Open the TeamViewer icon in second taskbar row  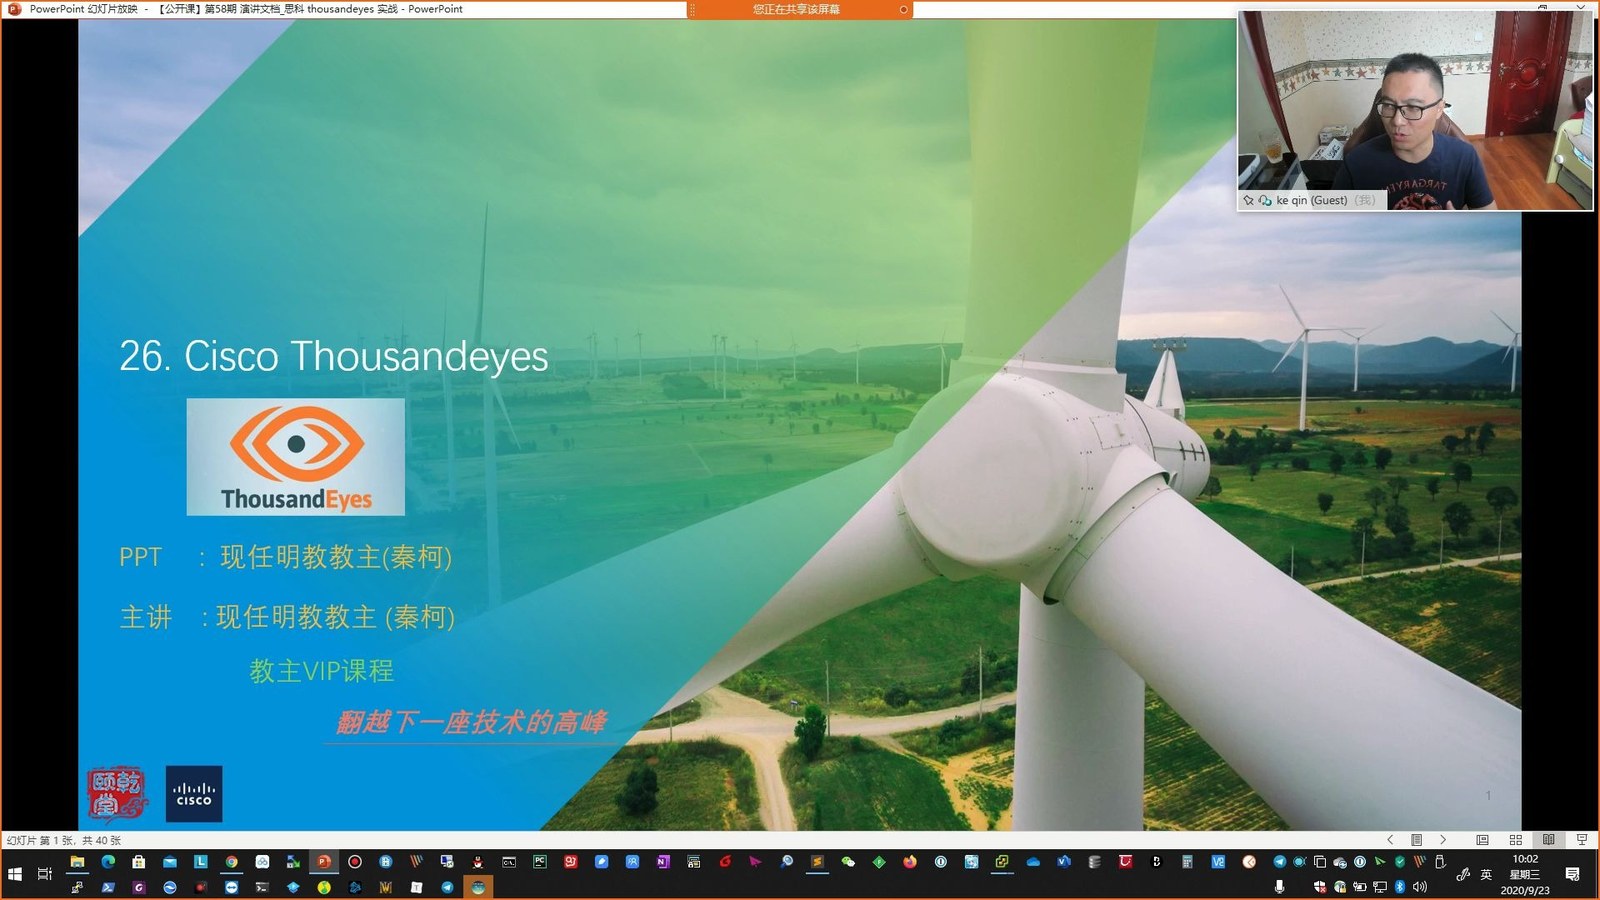pyautogui.click(x=231, y=886)
